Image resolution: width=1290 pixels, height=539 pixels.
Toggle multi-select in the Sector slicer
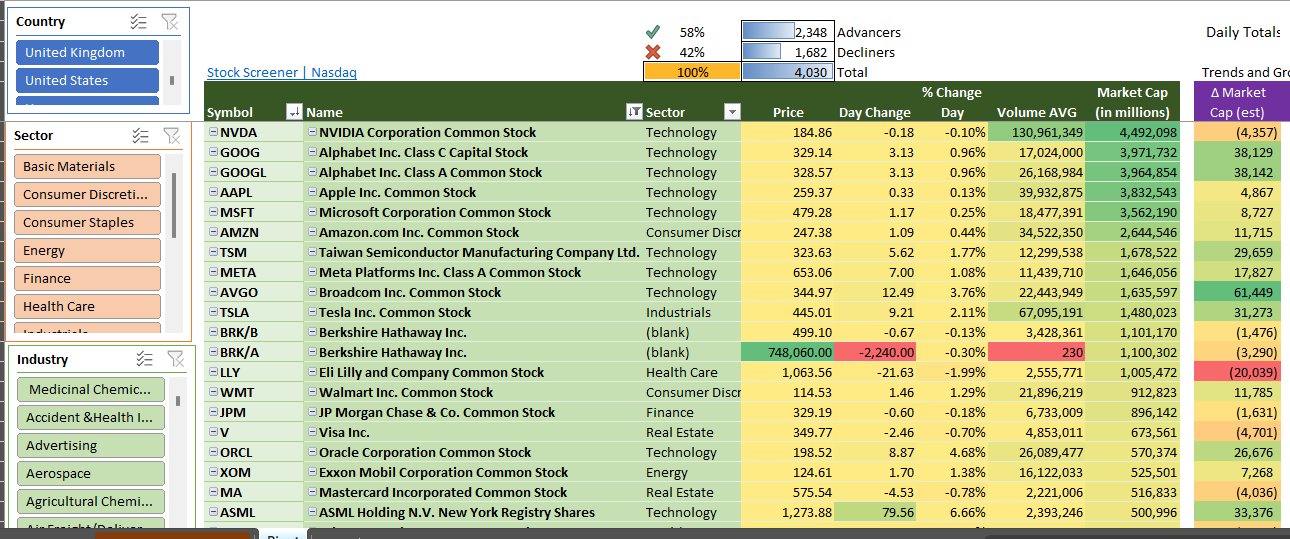click(140, 135)
